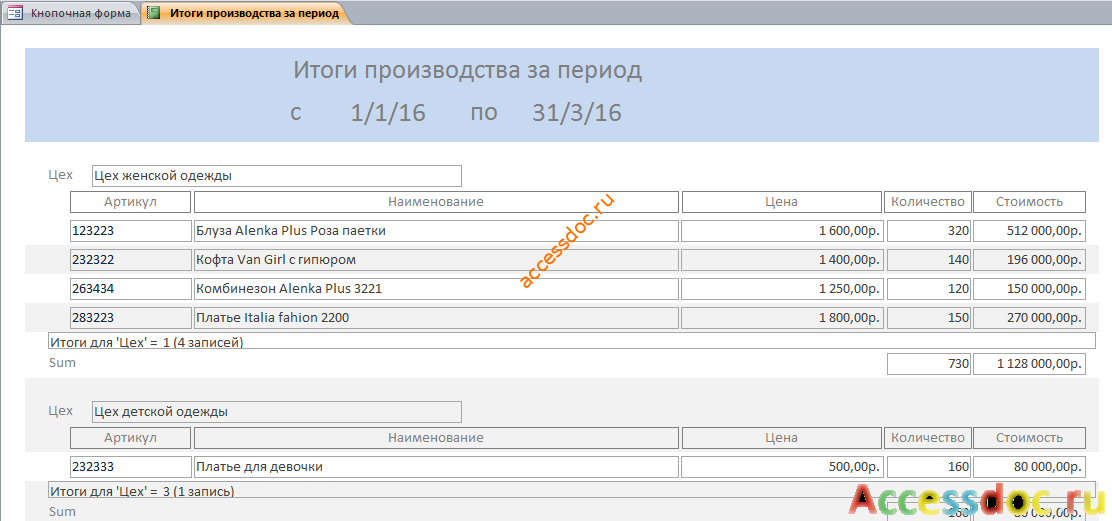Click the form icon on Кнопочная форма tab

[x=14, y=13]
